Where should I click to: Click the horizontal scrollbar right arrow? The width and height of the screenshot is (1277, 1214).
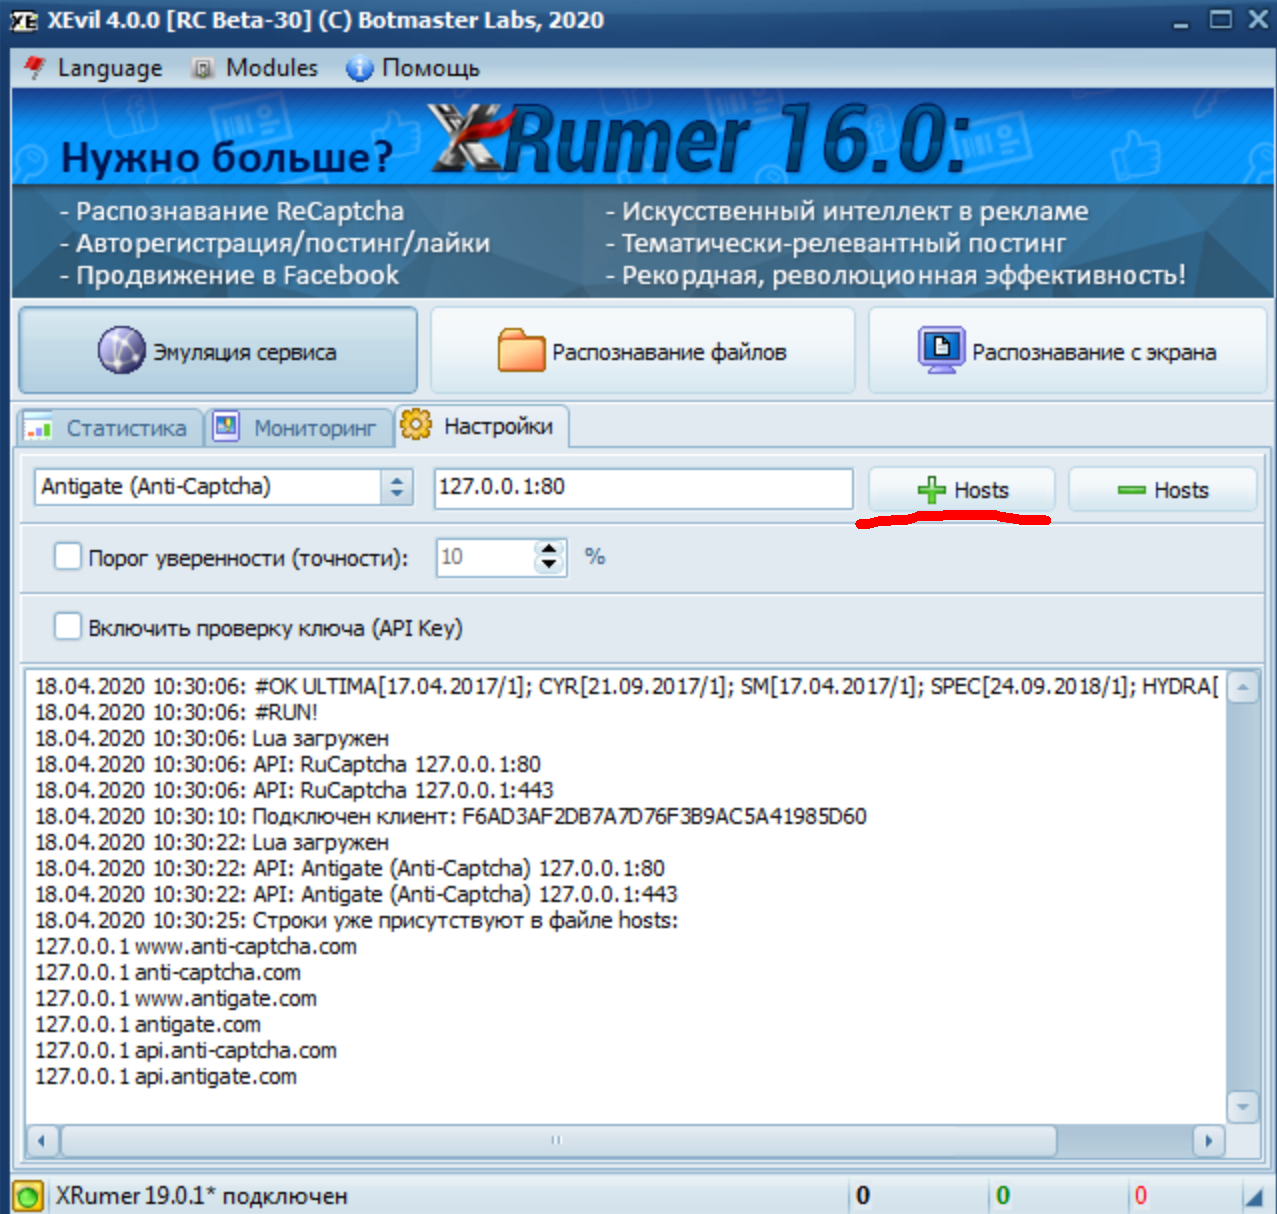(x=1209, y=1140)
